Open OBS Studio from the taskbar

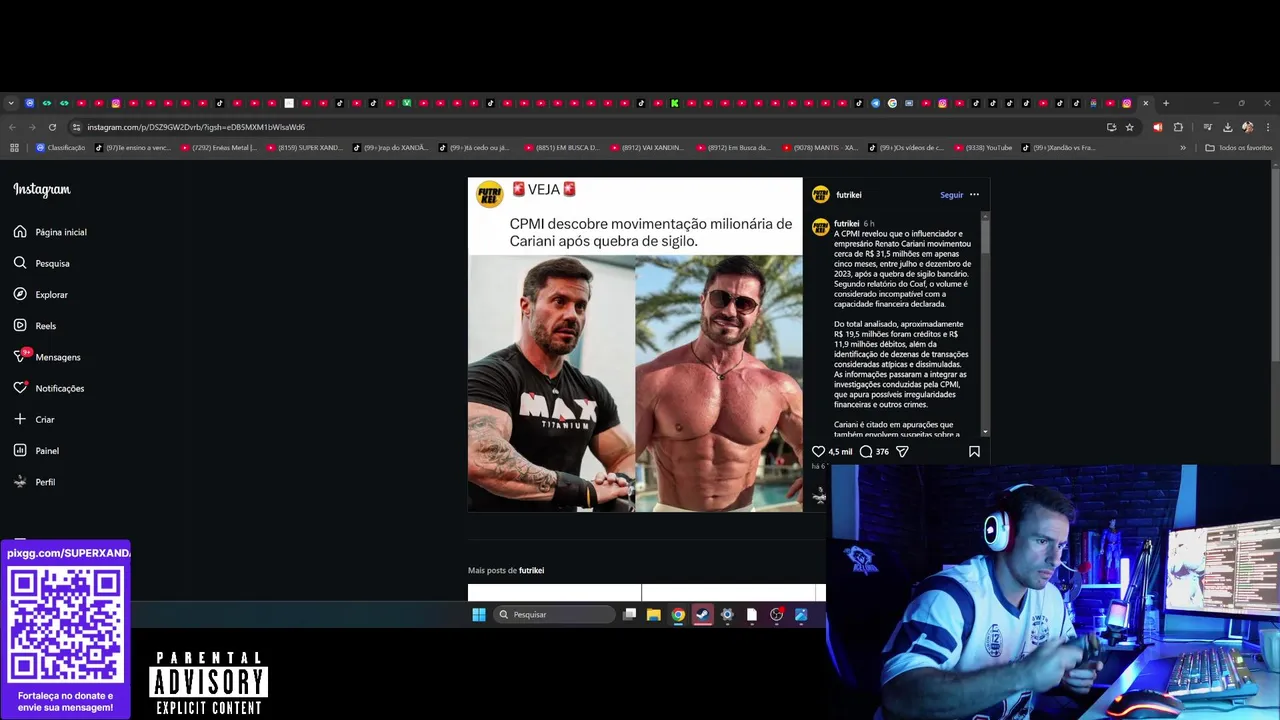point(776,615)
